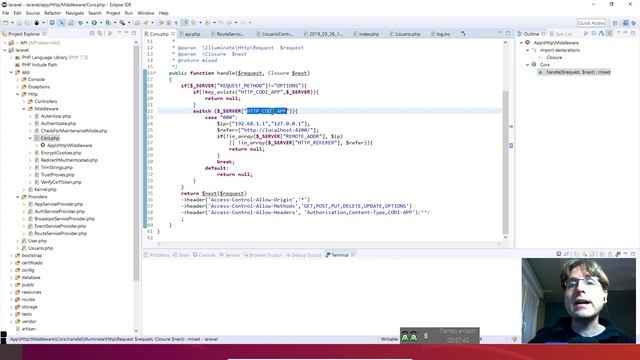
Task: Open the Problems tab
Action: tap(157, 255)
